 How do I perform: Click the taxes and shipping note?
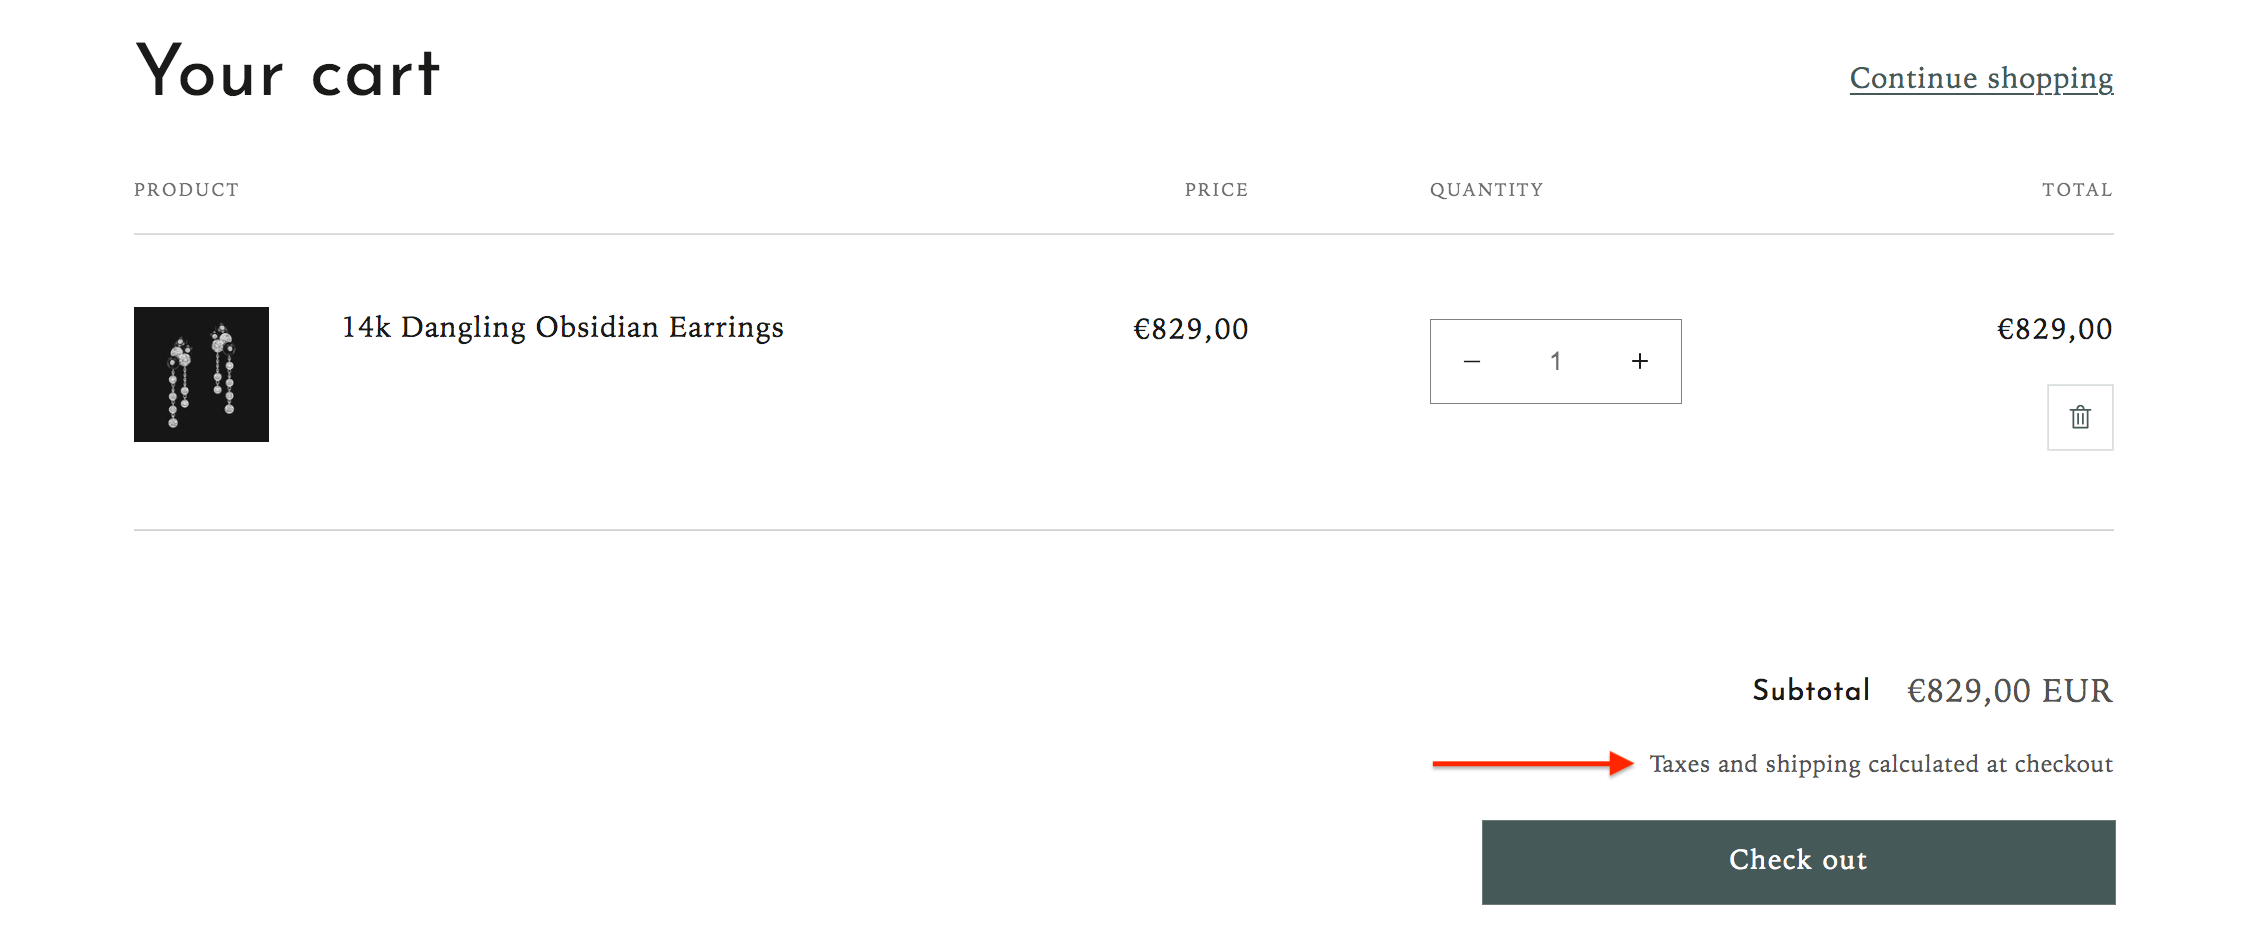pos(1881,764)
